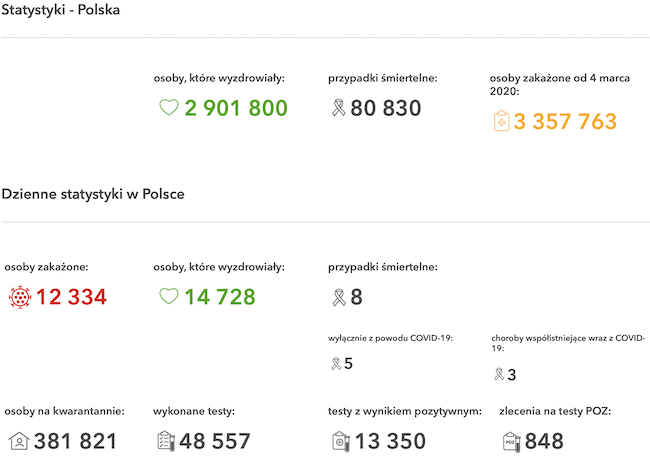Click the daily infected number 12 334
650x463 pixels.
(x=71, y=297)
